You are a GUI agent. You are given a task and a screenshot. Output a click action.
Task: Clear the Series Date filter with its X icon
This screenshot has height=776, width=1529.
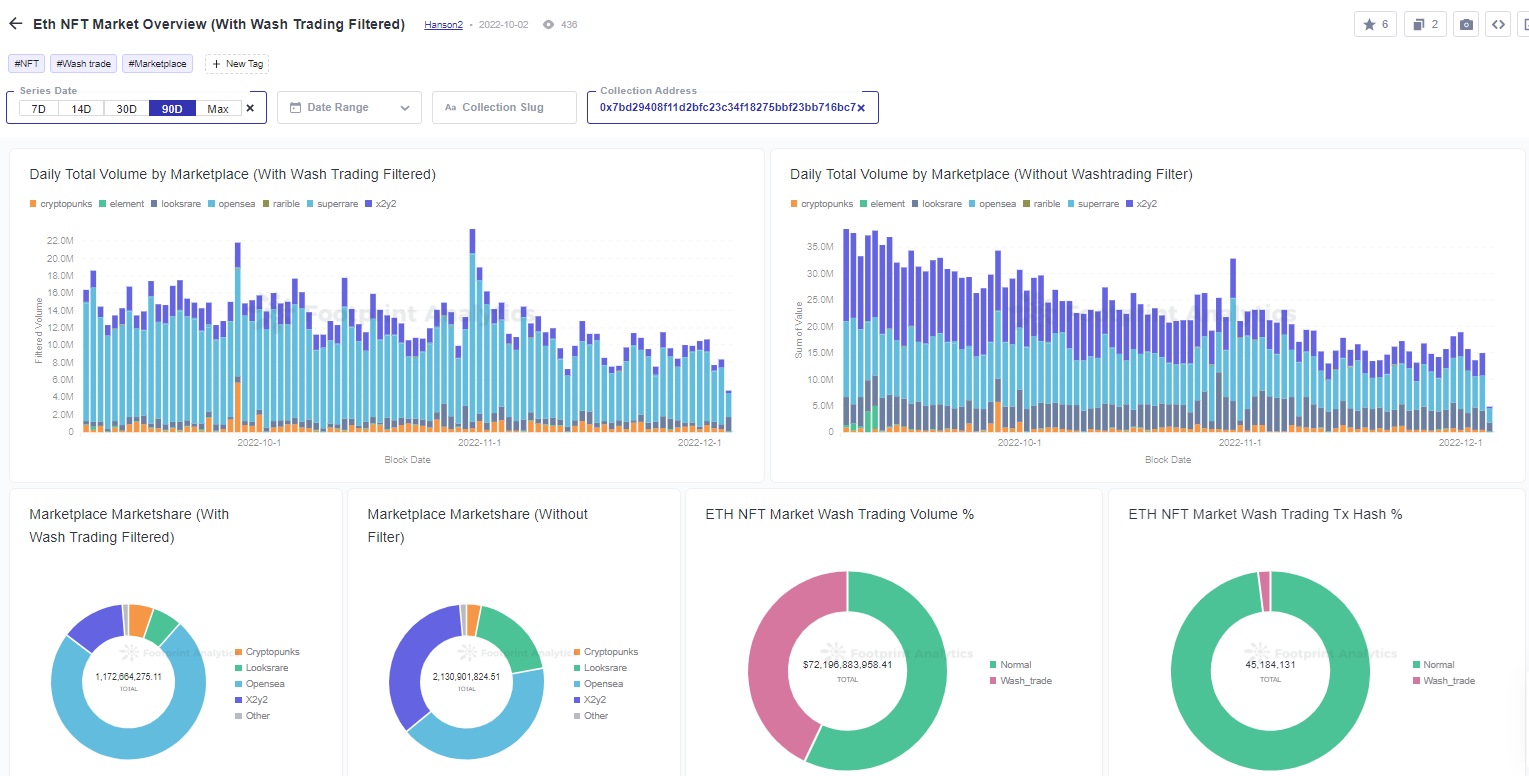tap(250, 107)
